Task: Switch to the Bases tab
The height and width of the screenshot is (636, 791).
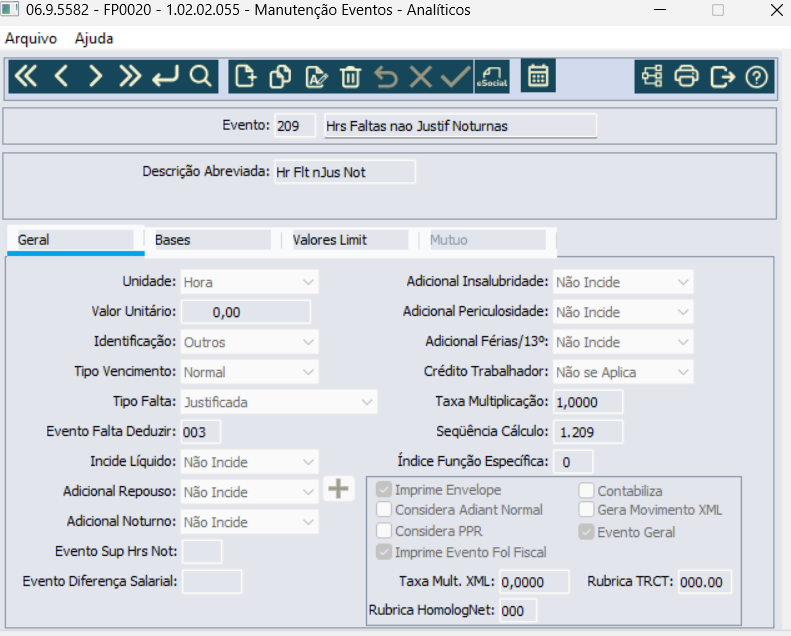Action: [212, 240]
